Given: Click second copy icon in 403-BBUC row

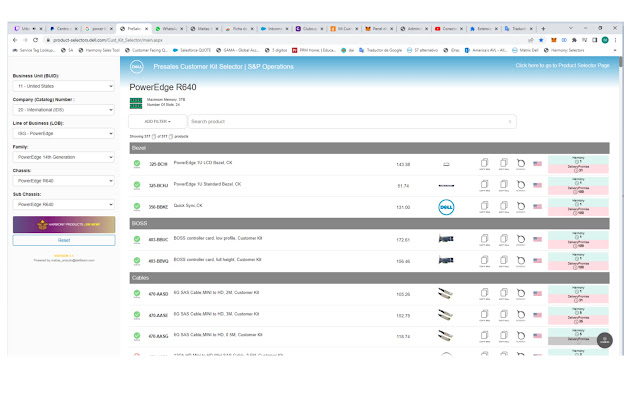Looking at the screenshot, I should point(502,240).
